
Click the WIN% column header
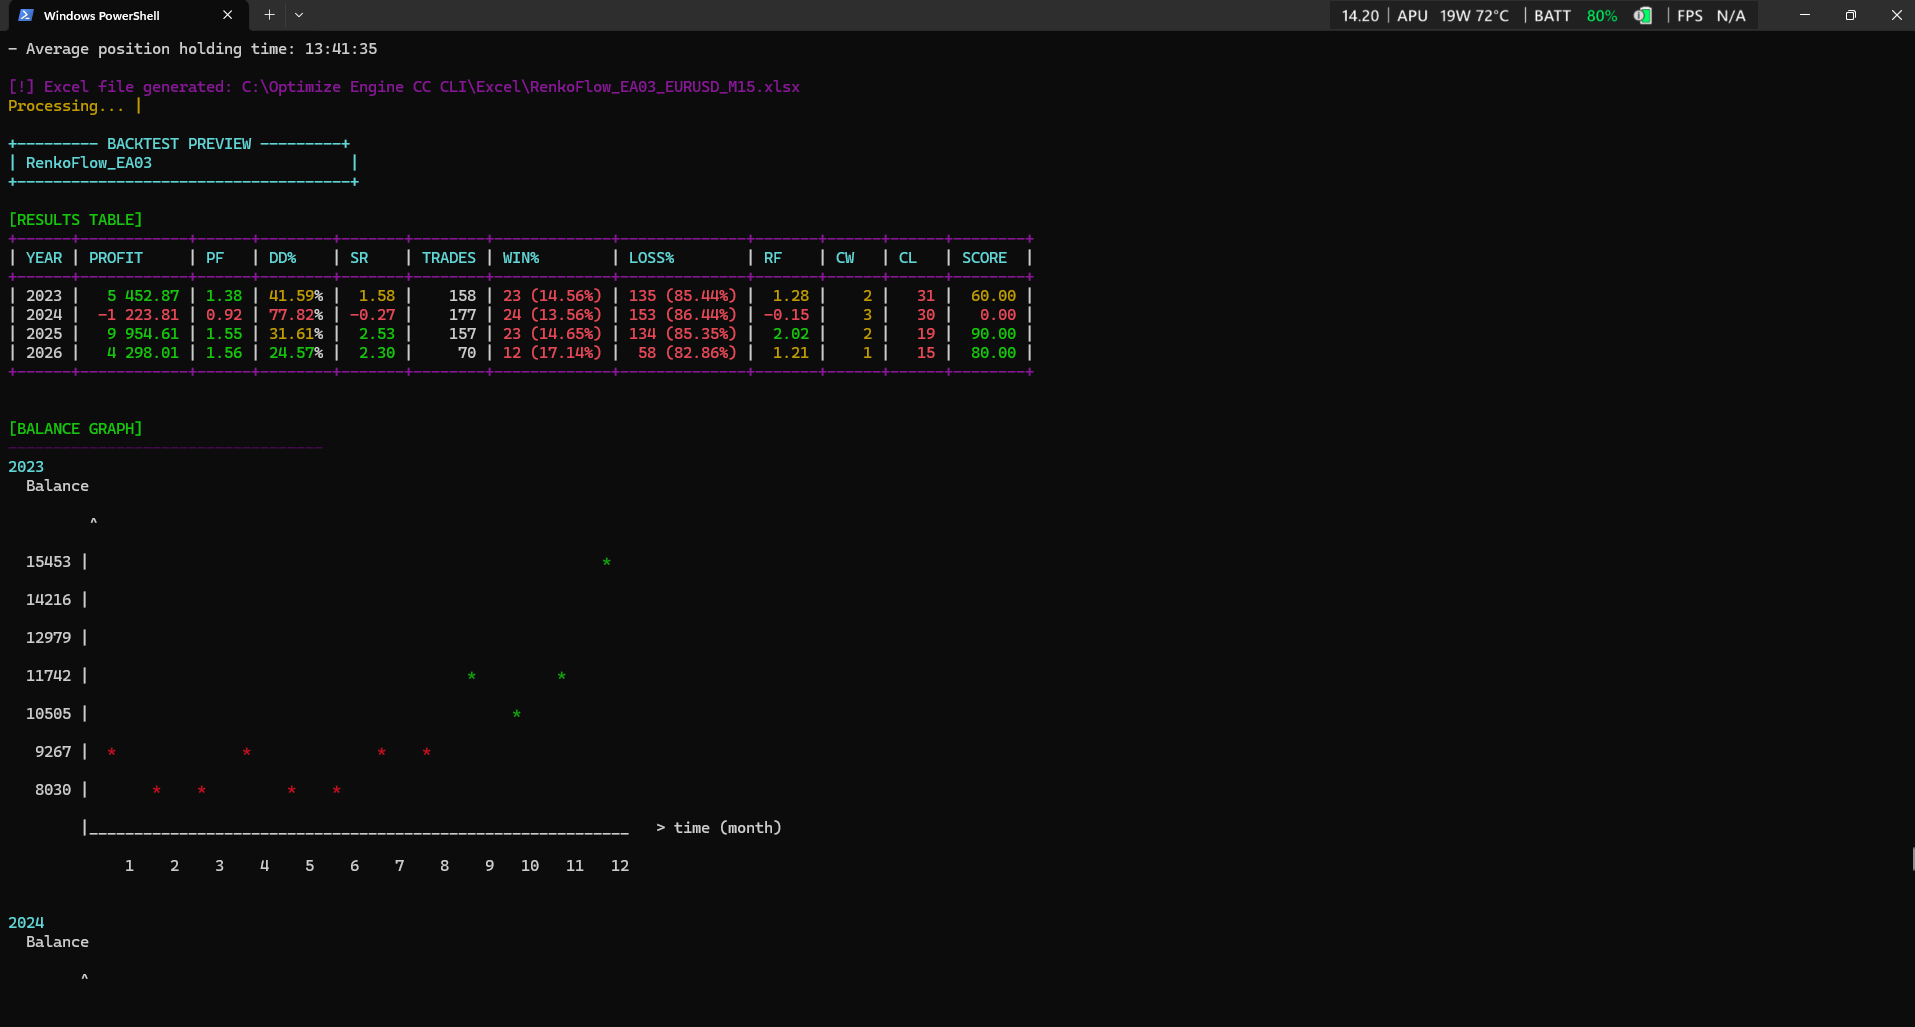pos(521,258)
